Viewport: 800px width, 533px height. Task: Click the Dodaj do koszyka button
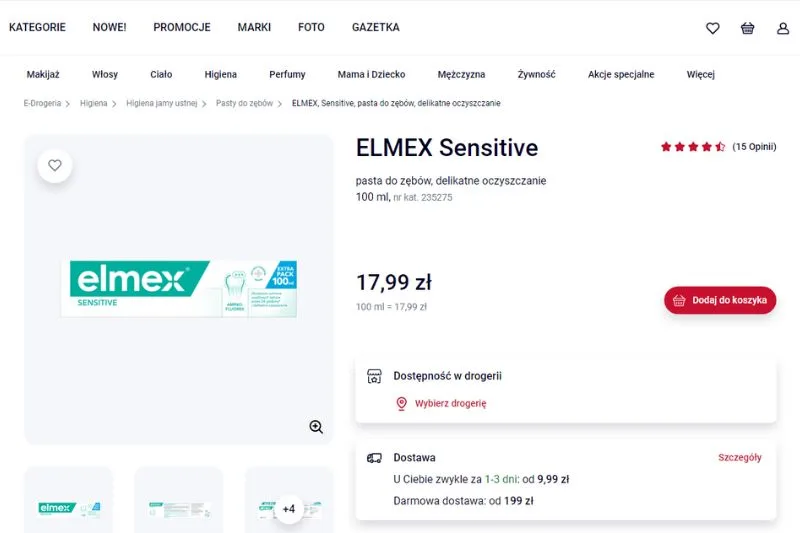coord(720,300)
